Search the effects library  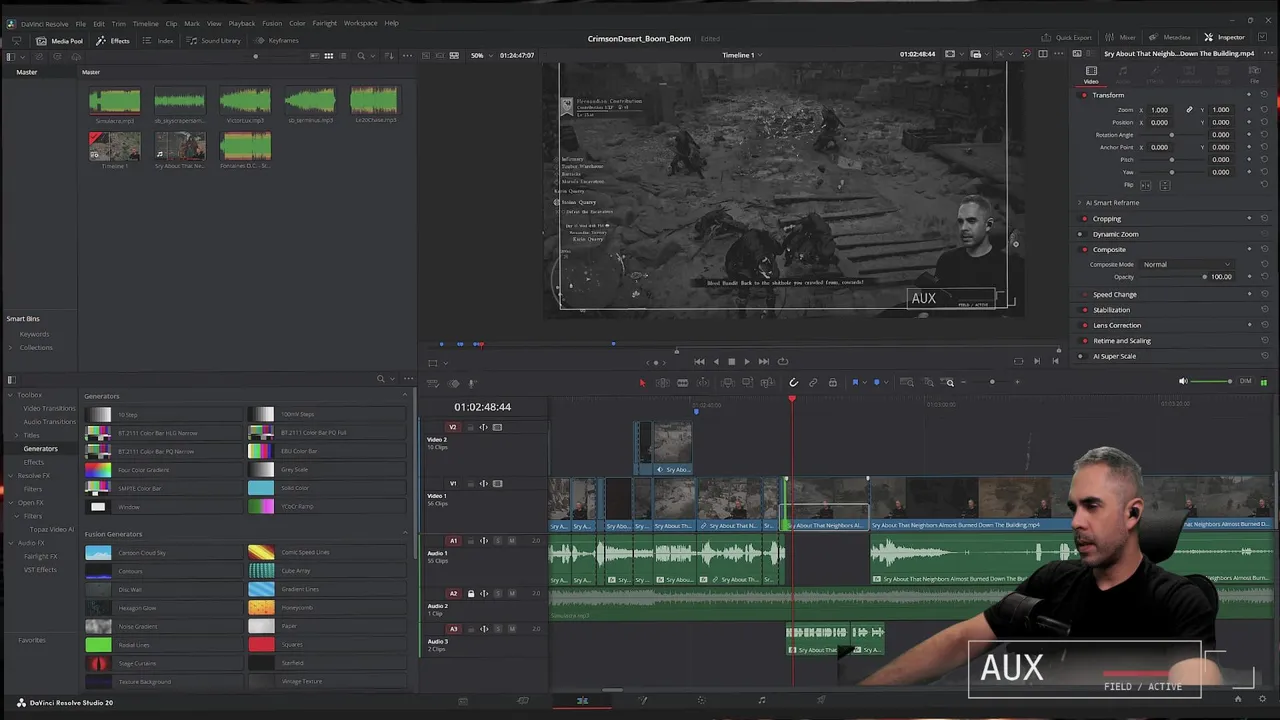click(x=380, y=379)
